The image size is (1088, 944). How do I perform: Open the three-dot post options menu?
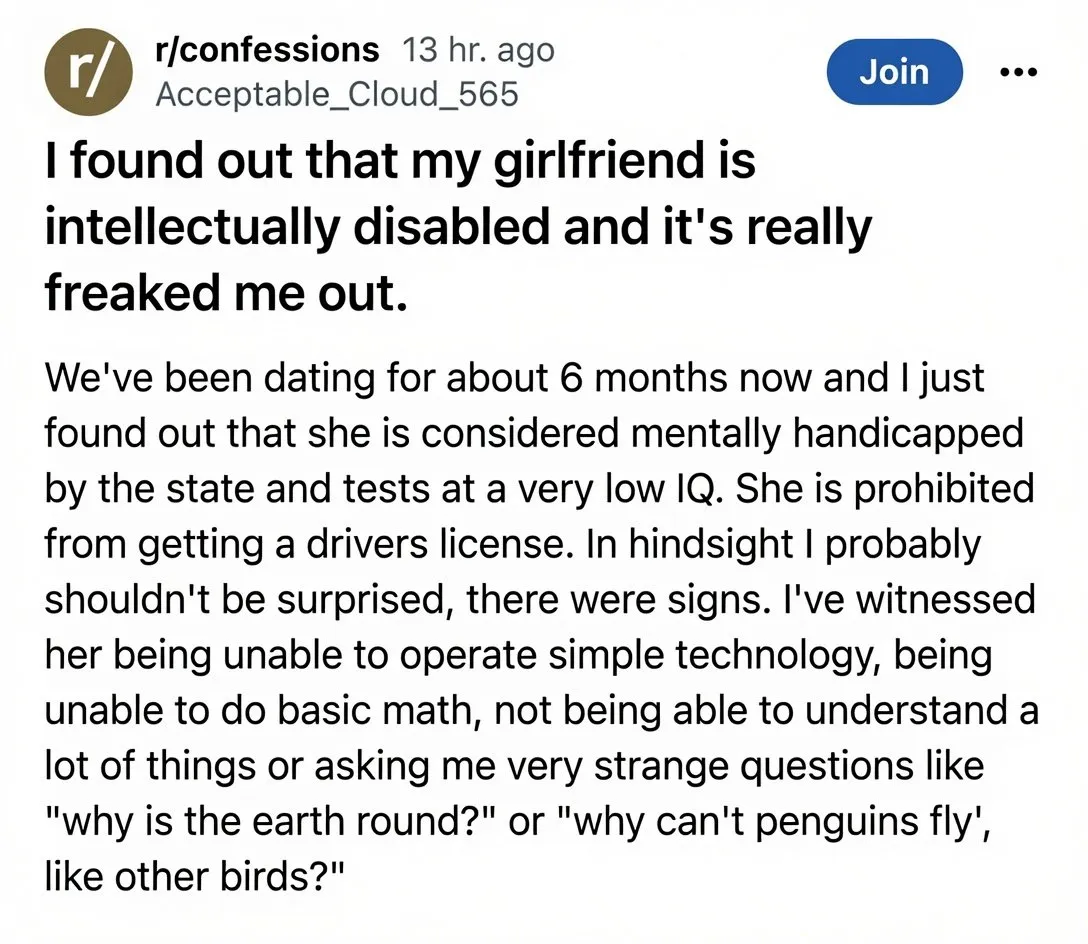point(1019,71)
